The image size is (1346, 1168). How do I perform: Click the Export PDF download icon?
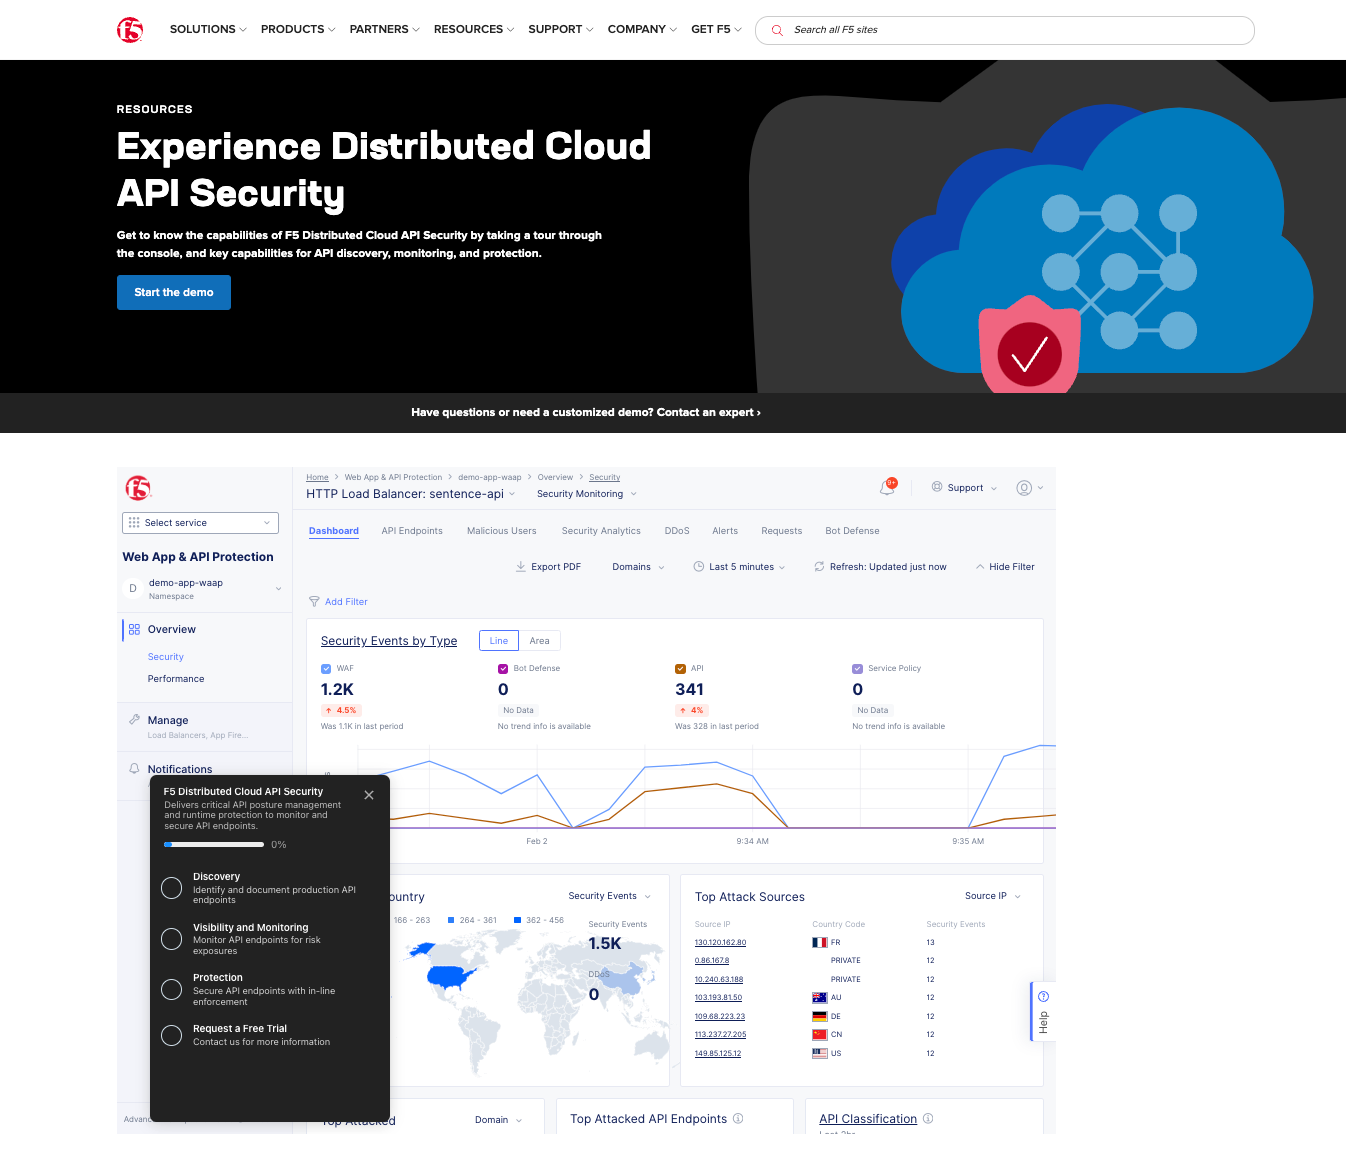(521, 566)
